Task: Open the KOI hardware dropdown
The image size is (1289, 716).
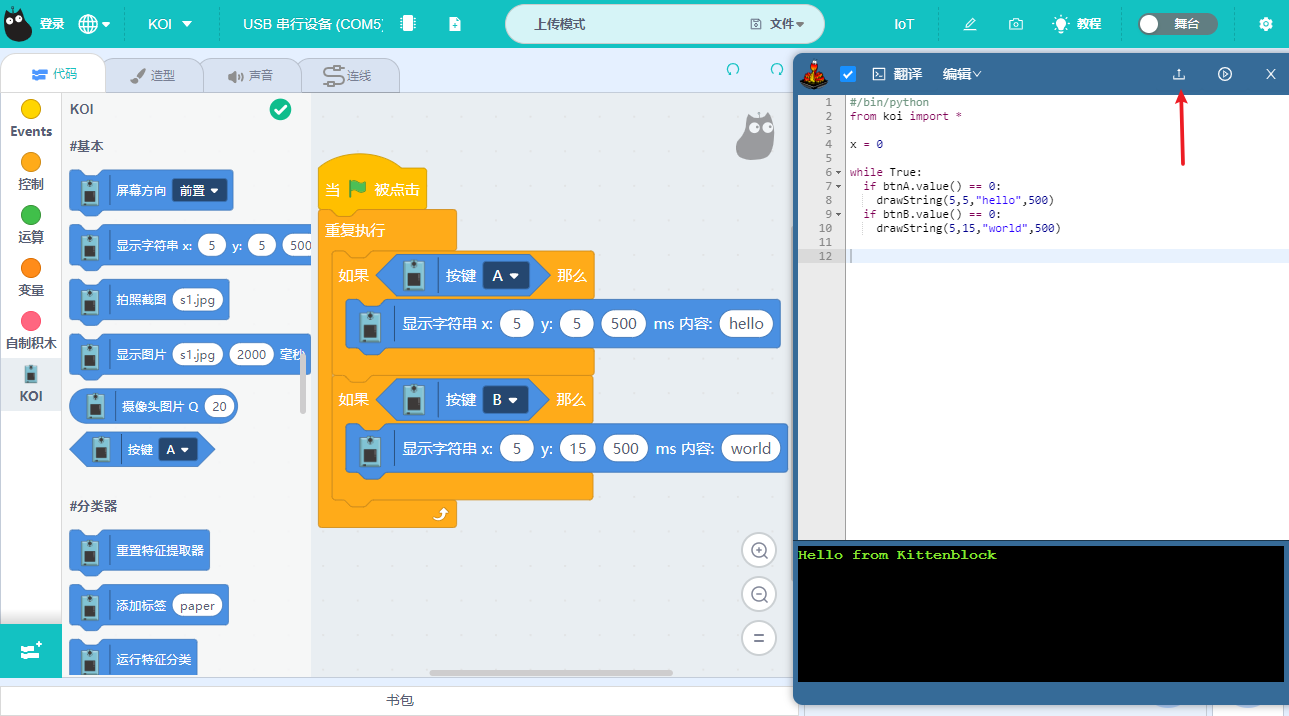Action: pos(170,24)
